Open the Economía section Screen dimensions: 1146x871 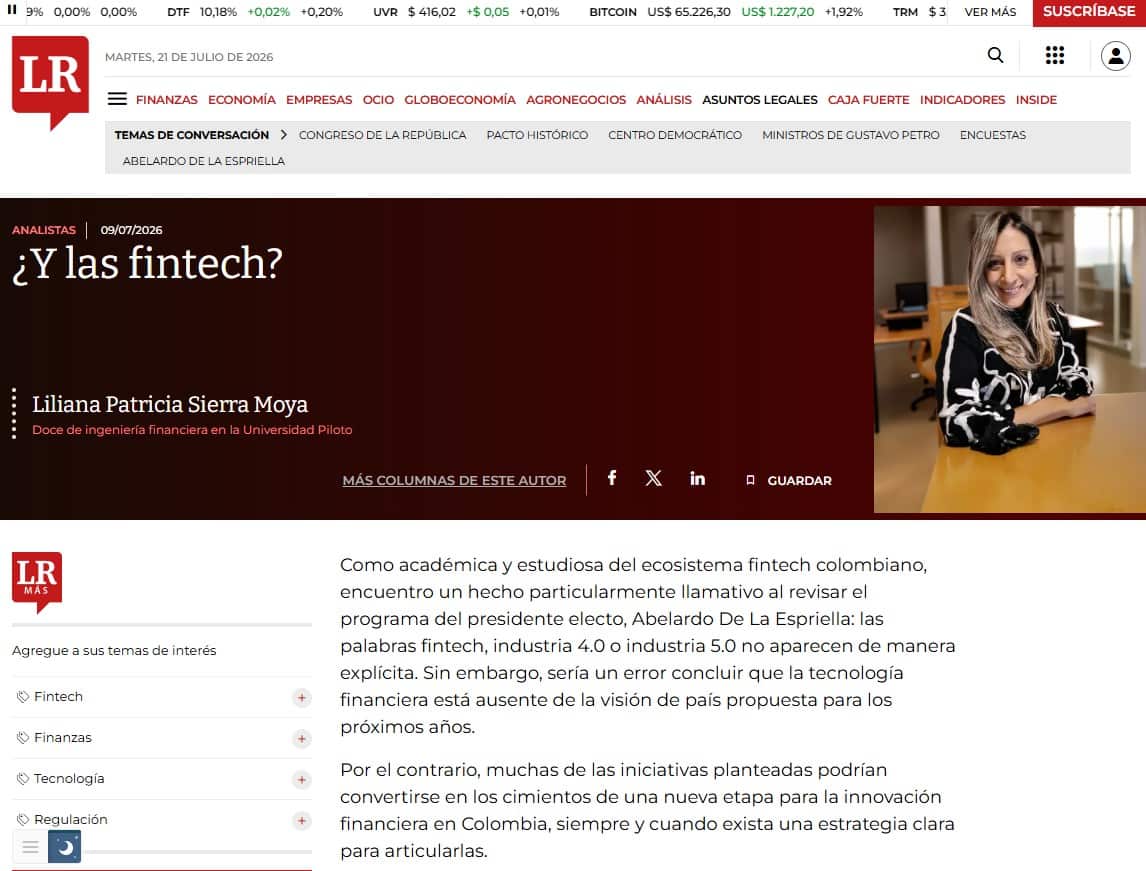click(x=242, y=99)
